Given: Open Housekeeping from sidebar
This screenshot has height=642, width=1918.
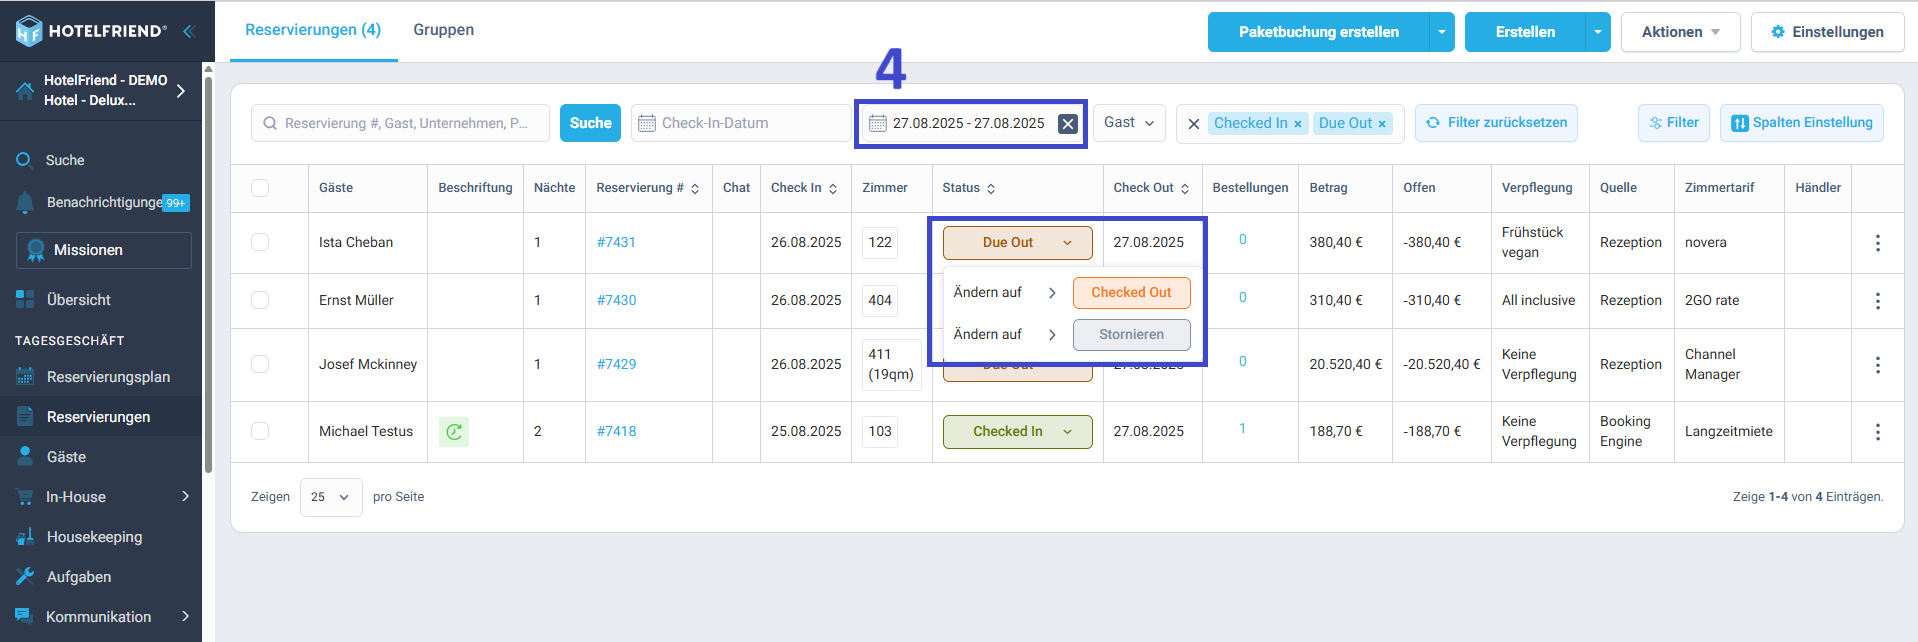Looking at the screenshot, I should [94, 537].
